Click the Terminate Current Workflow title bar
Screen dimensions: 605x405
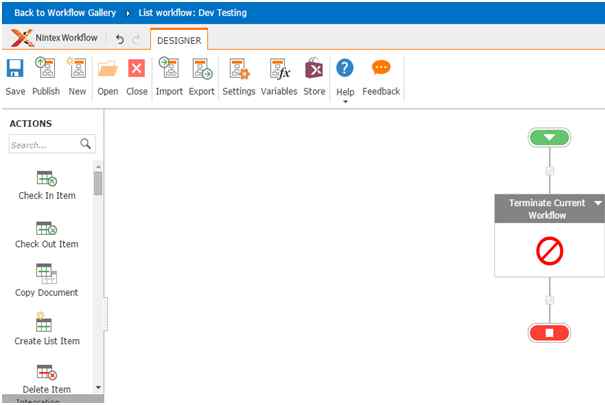[549, 209]
